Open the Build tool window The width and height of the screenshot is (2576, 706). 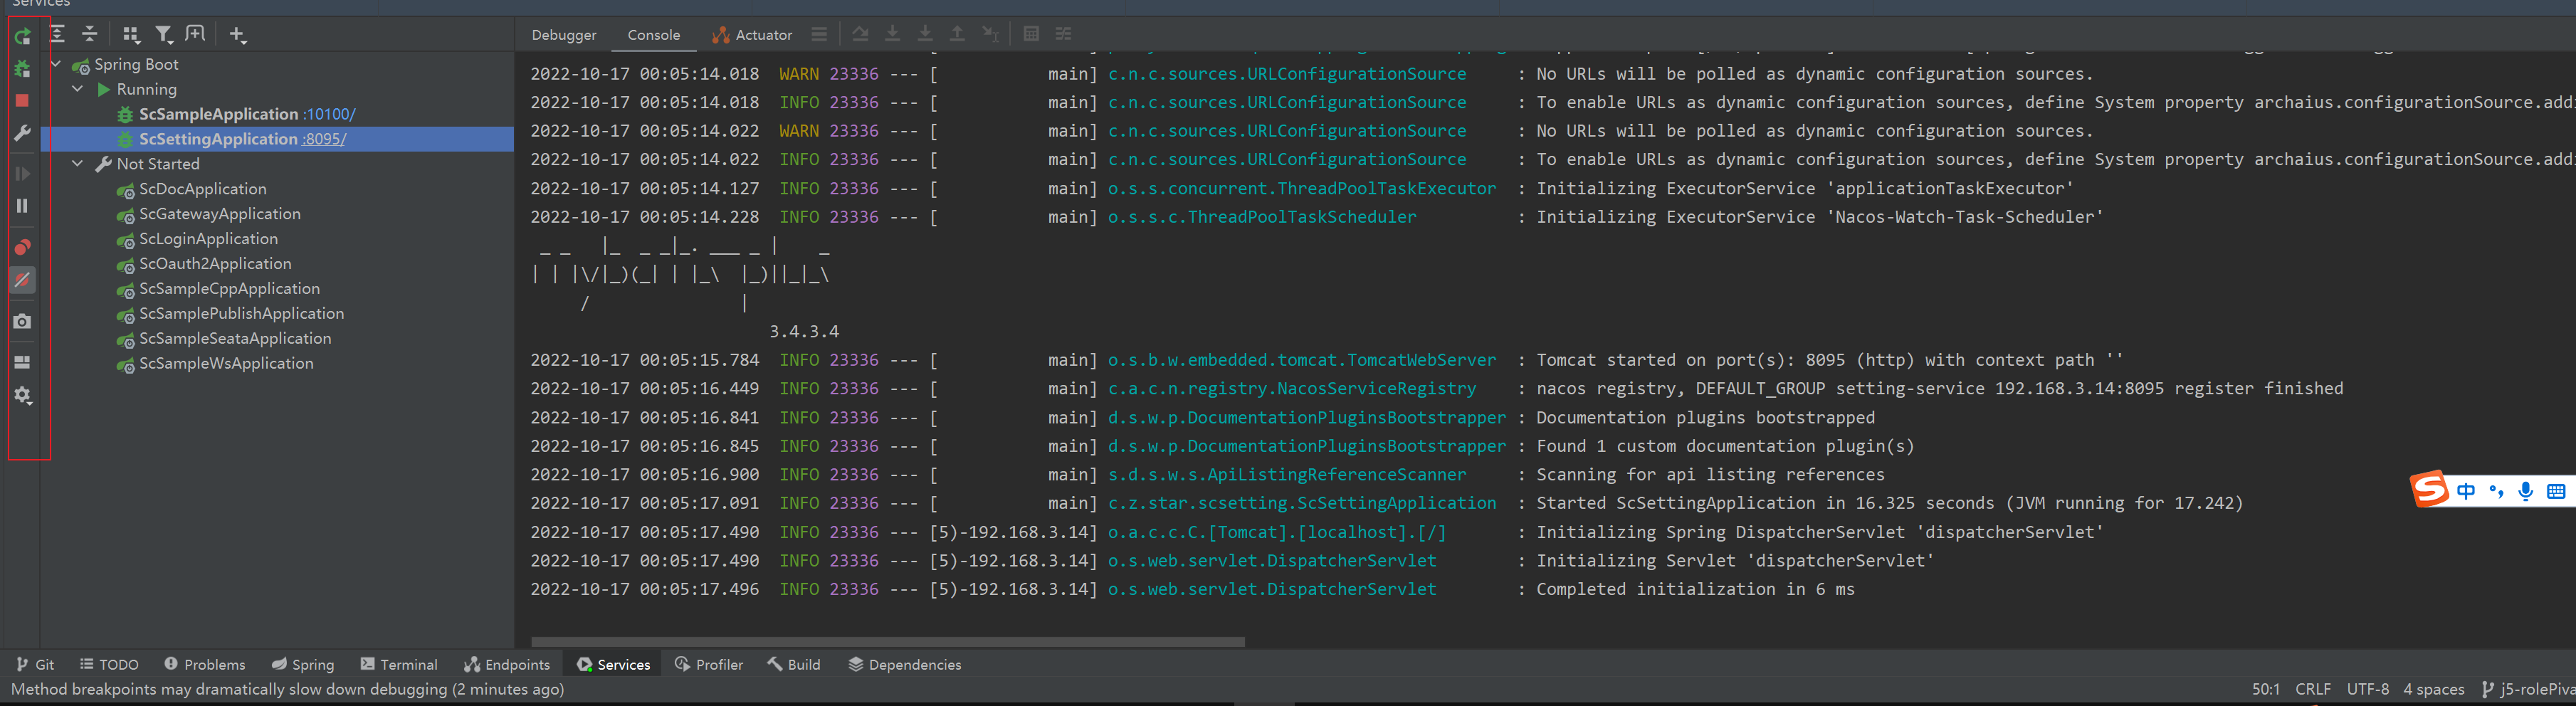pyautogui.click(x=794, y=664)
